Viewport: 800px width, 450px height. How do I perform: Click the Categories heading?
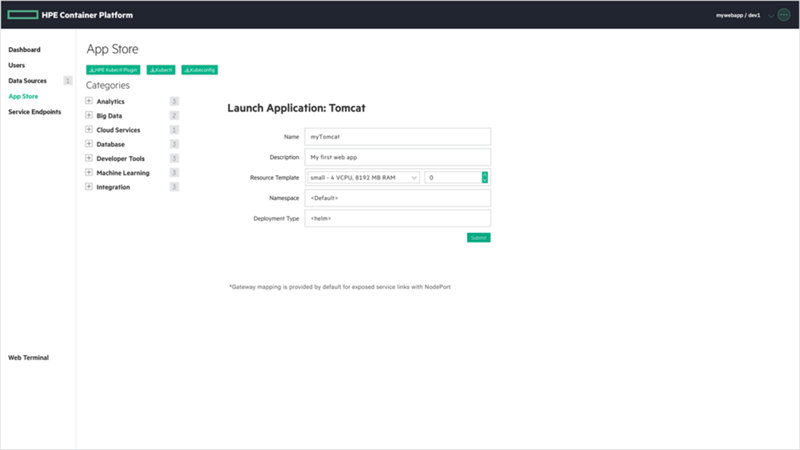(108, 85)
